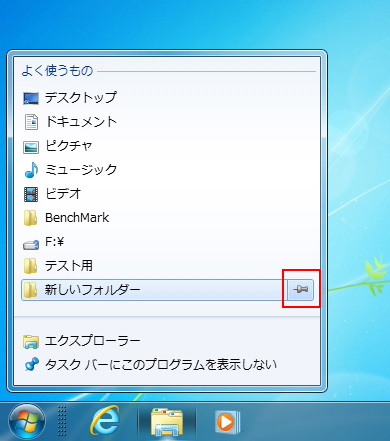Click the blue unpin pushpin icon
The image size is (390, 441).
[32, 365]
